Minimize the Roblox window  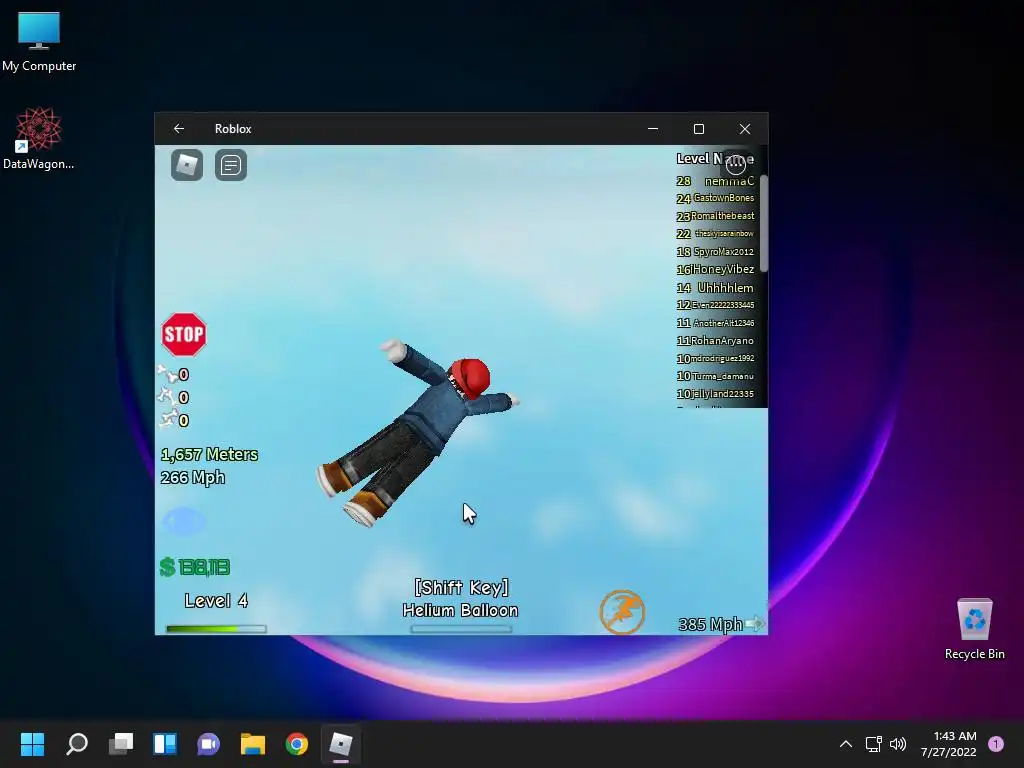652,129
